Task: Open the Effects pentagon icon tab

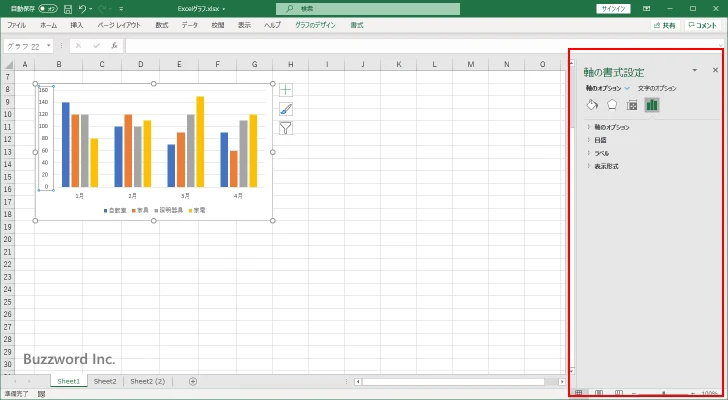Action: (611, 105)
